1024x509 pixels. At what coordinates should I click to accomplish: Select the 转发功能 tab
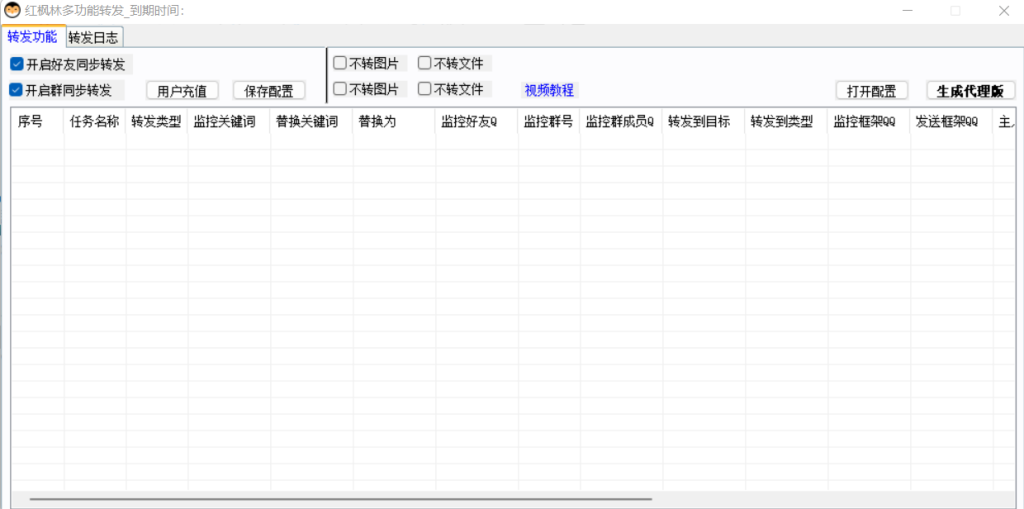pyautogui.click(x=32, y=37)
